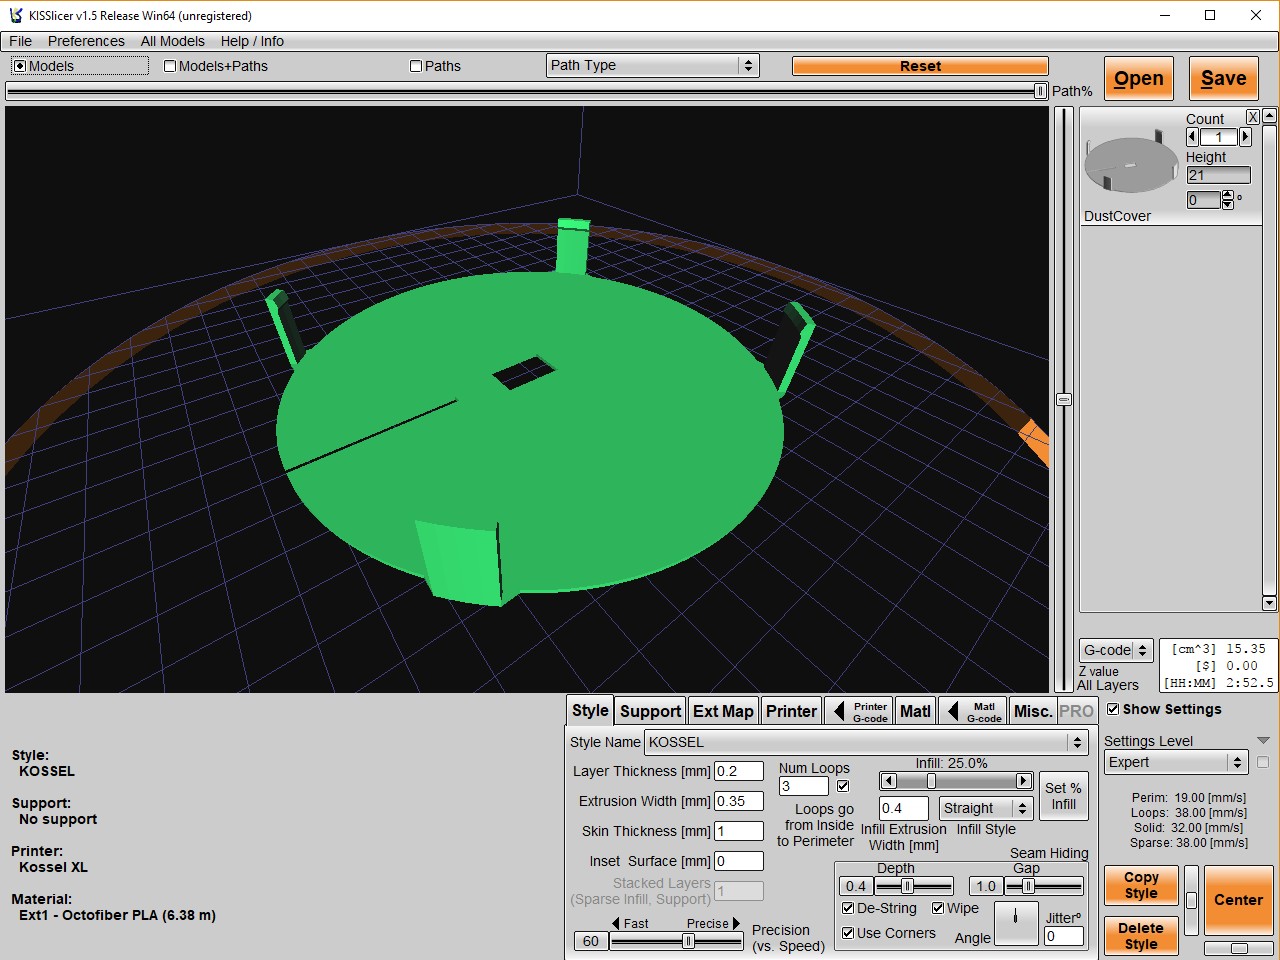Click the orange Reset button

(x=920, y=66)
